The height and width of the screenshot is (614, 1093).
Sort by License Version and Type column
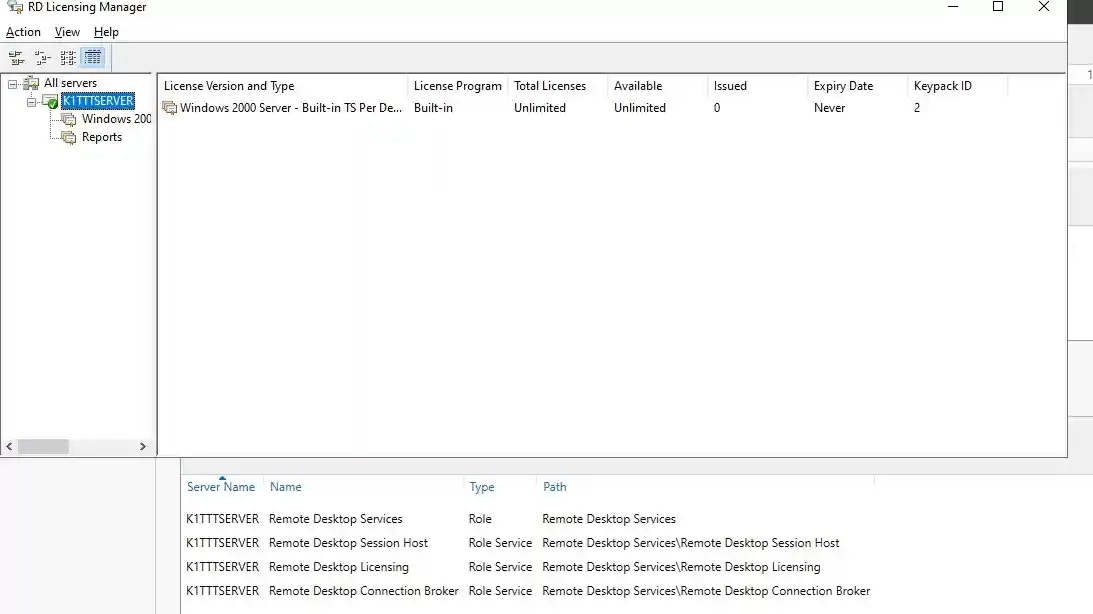pyautogui.click(x=282, y=86)
